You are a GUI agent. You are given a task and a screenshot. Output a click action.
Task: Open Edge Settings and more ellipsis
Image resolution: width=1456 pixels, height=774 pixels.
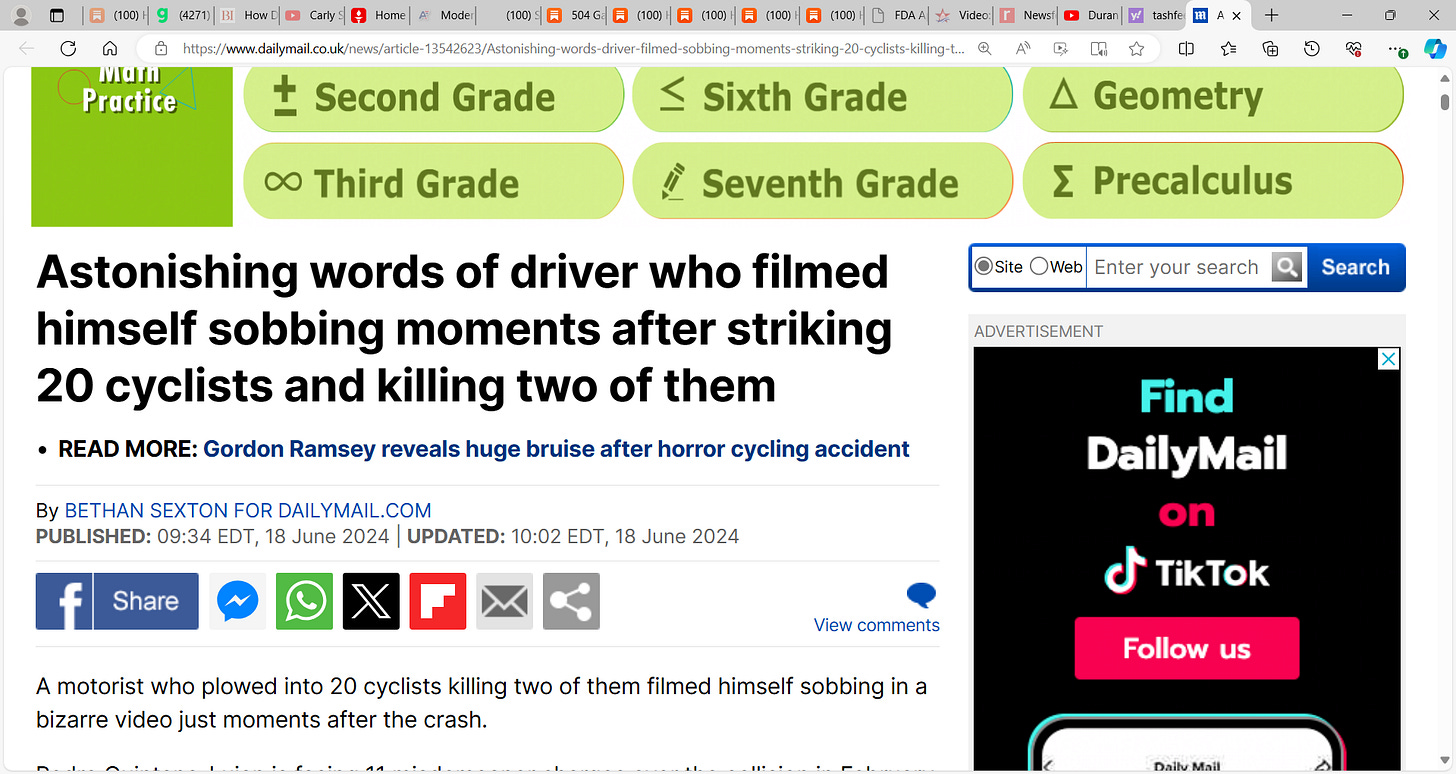click(1398, 48)
